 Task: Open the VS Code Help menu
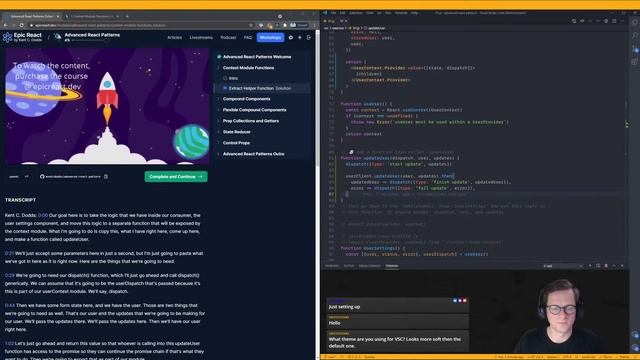point(414,13)
